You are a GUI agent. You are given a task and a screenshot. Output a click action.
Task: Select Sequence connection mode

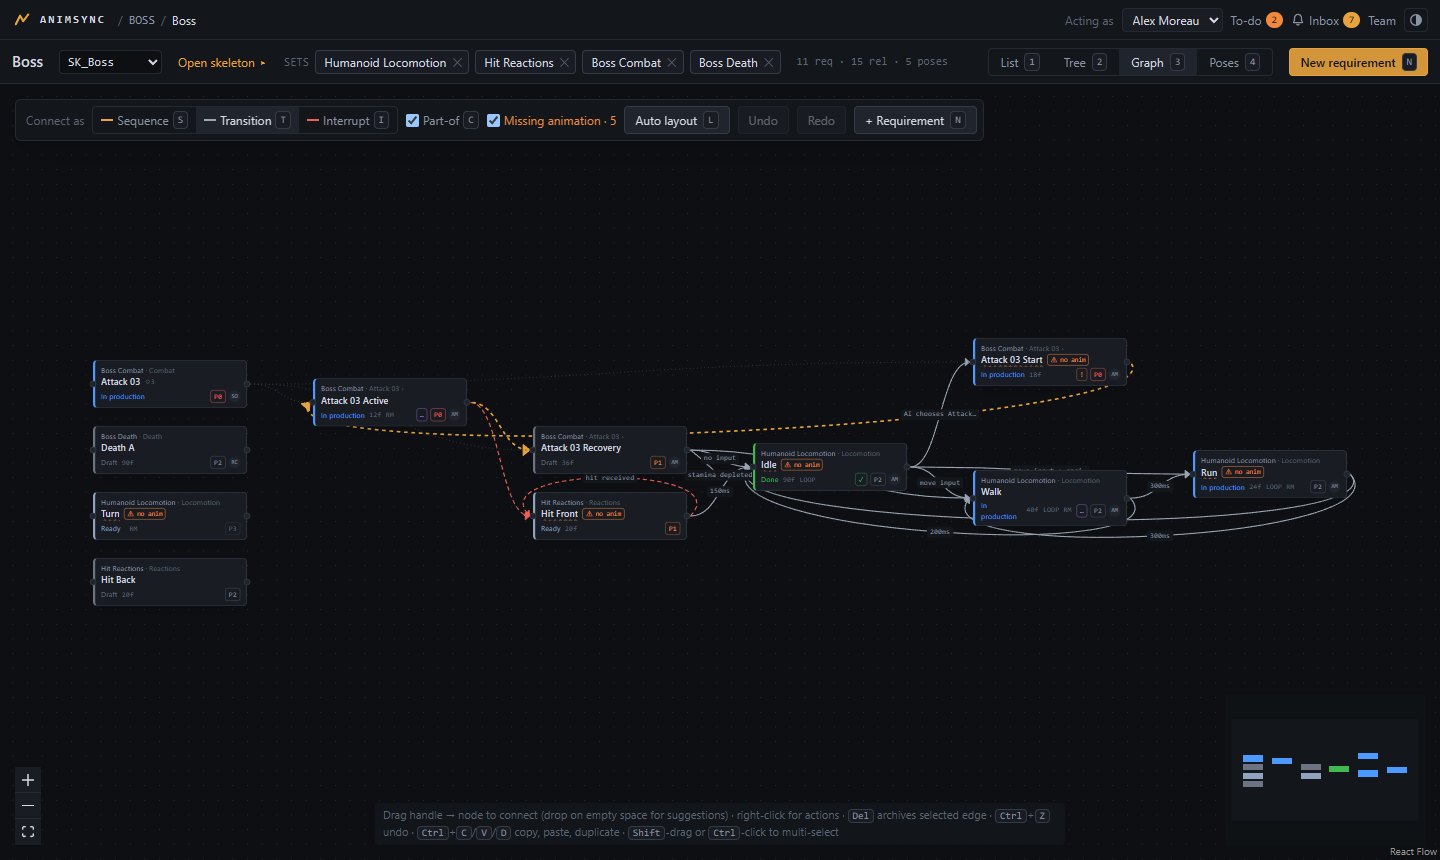pyautogui.click(x=144, y=121)
